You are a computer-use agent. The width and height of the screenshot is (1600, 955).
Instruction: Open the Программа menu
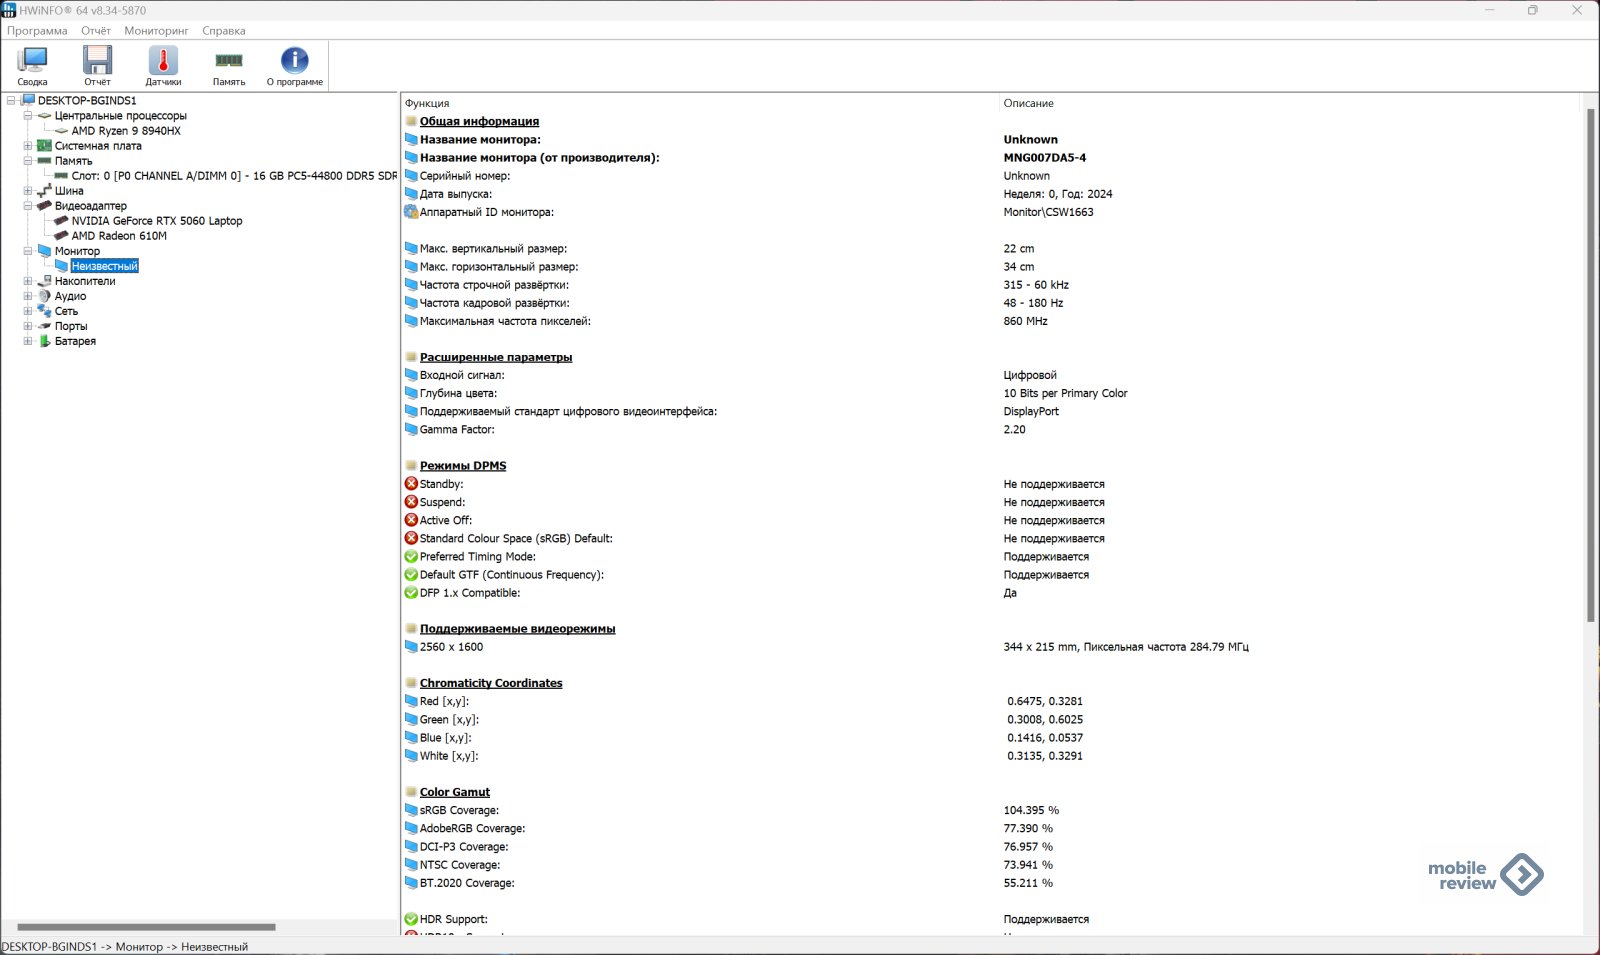tap(37, 31)
